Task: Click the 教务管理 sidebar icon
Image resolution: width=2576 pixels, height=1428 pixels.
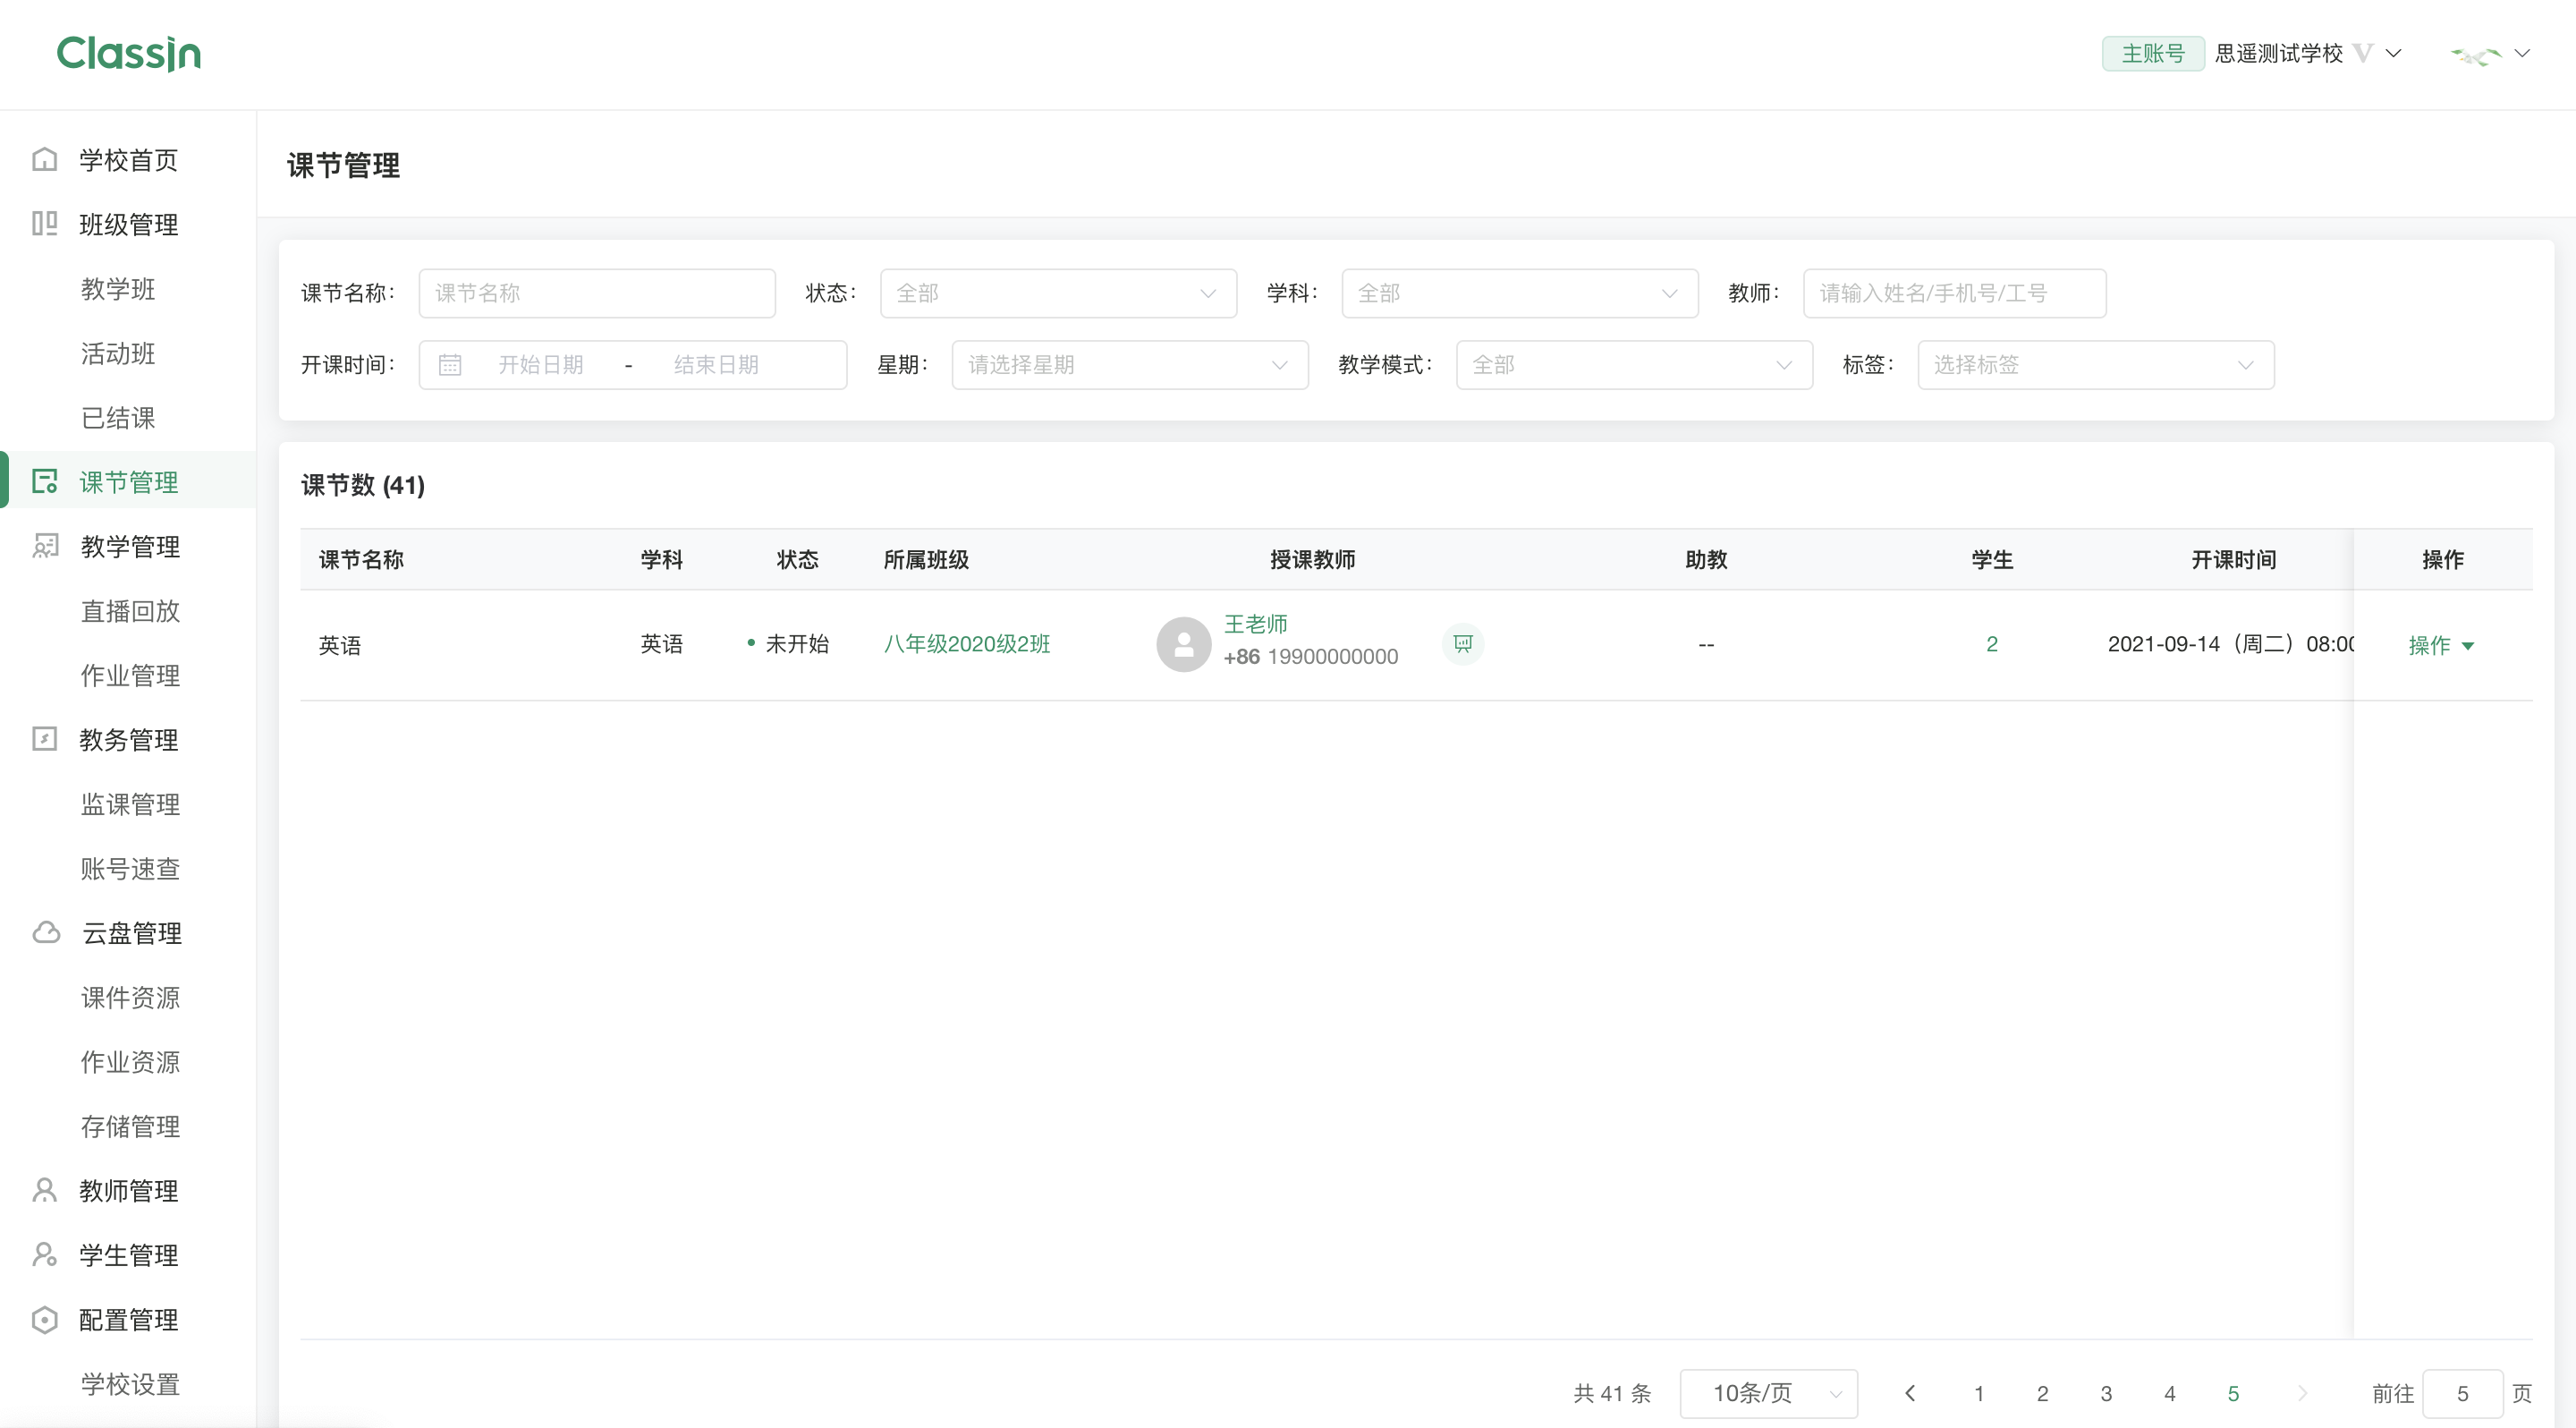Action: tap(44, 739)
